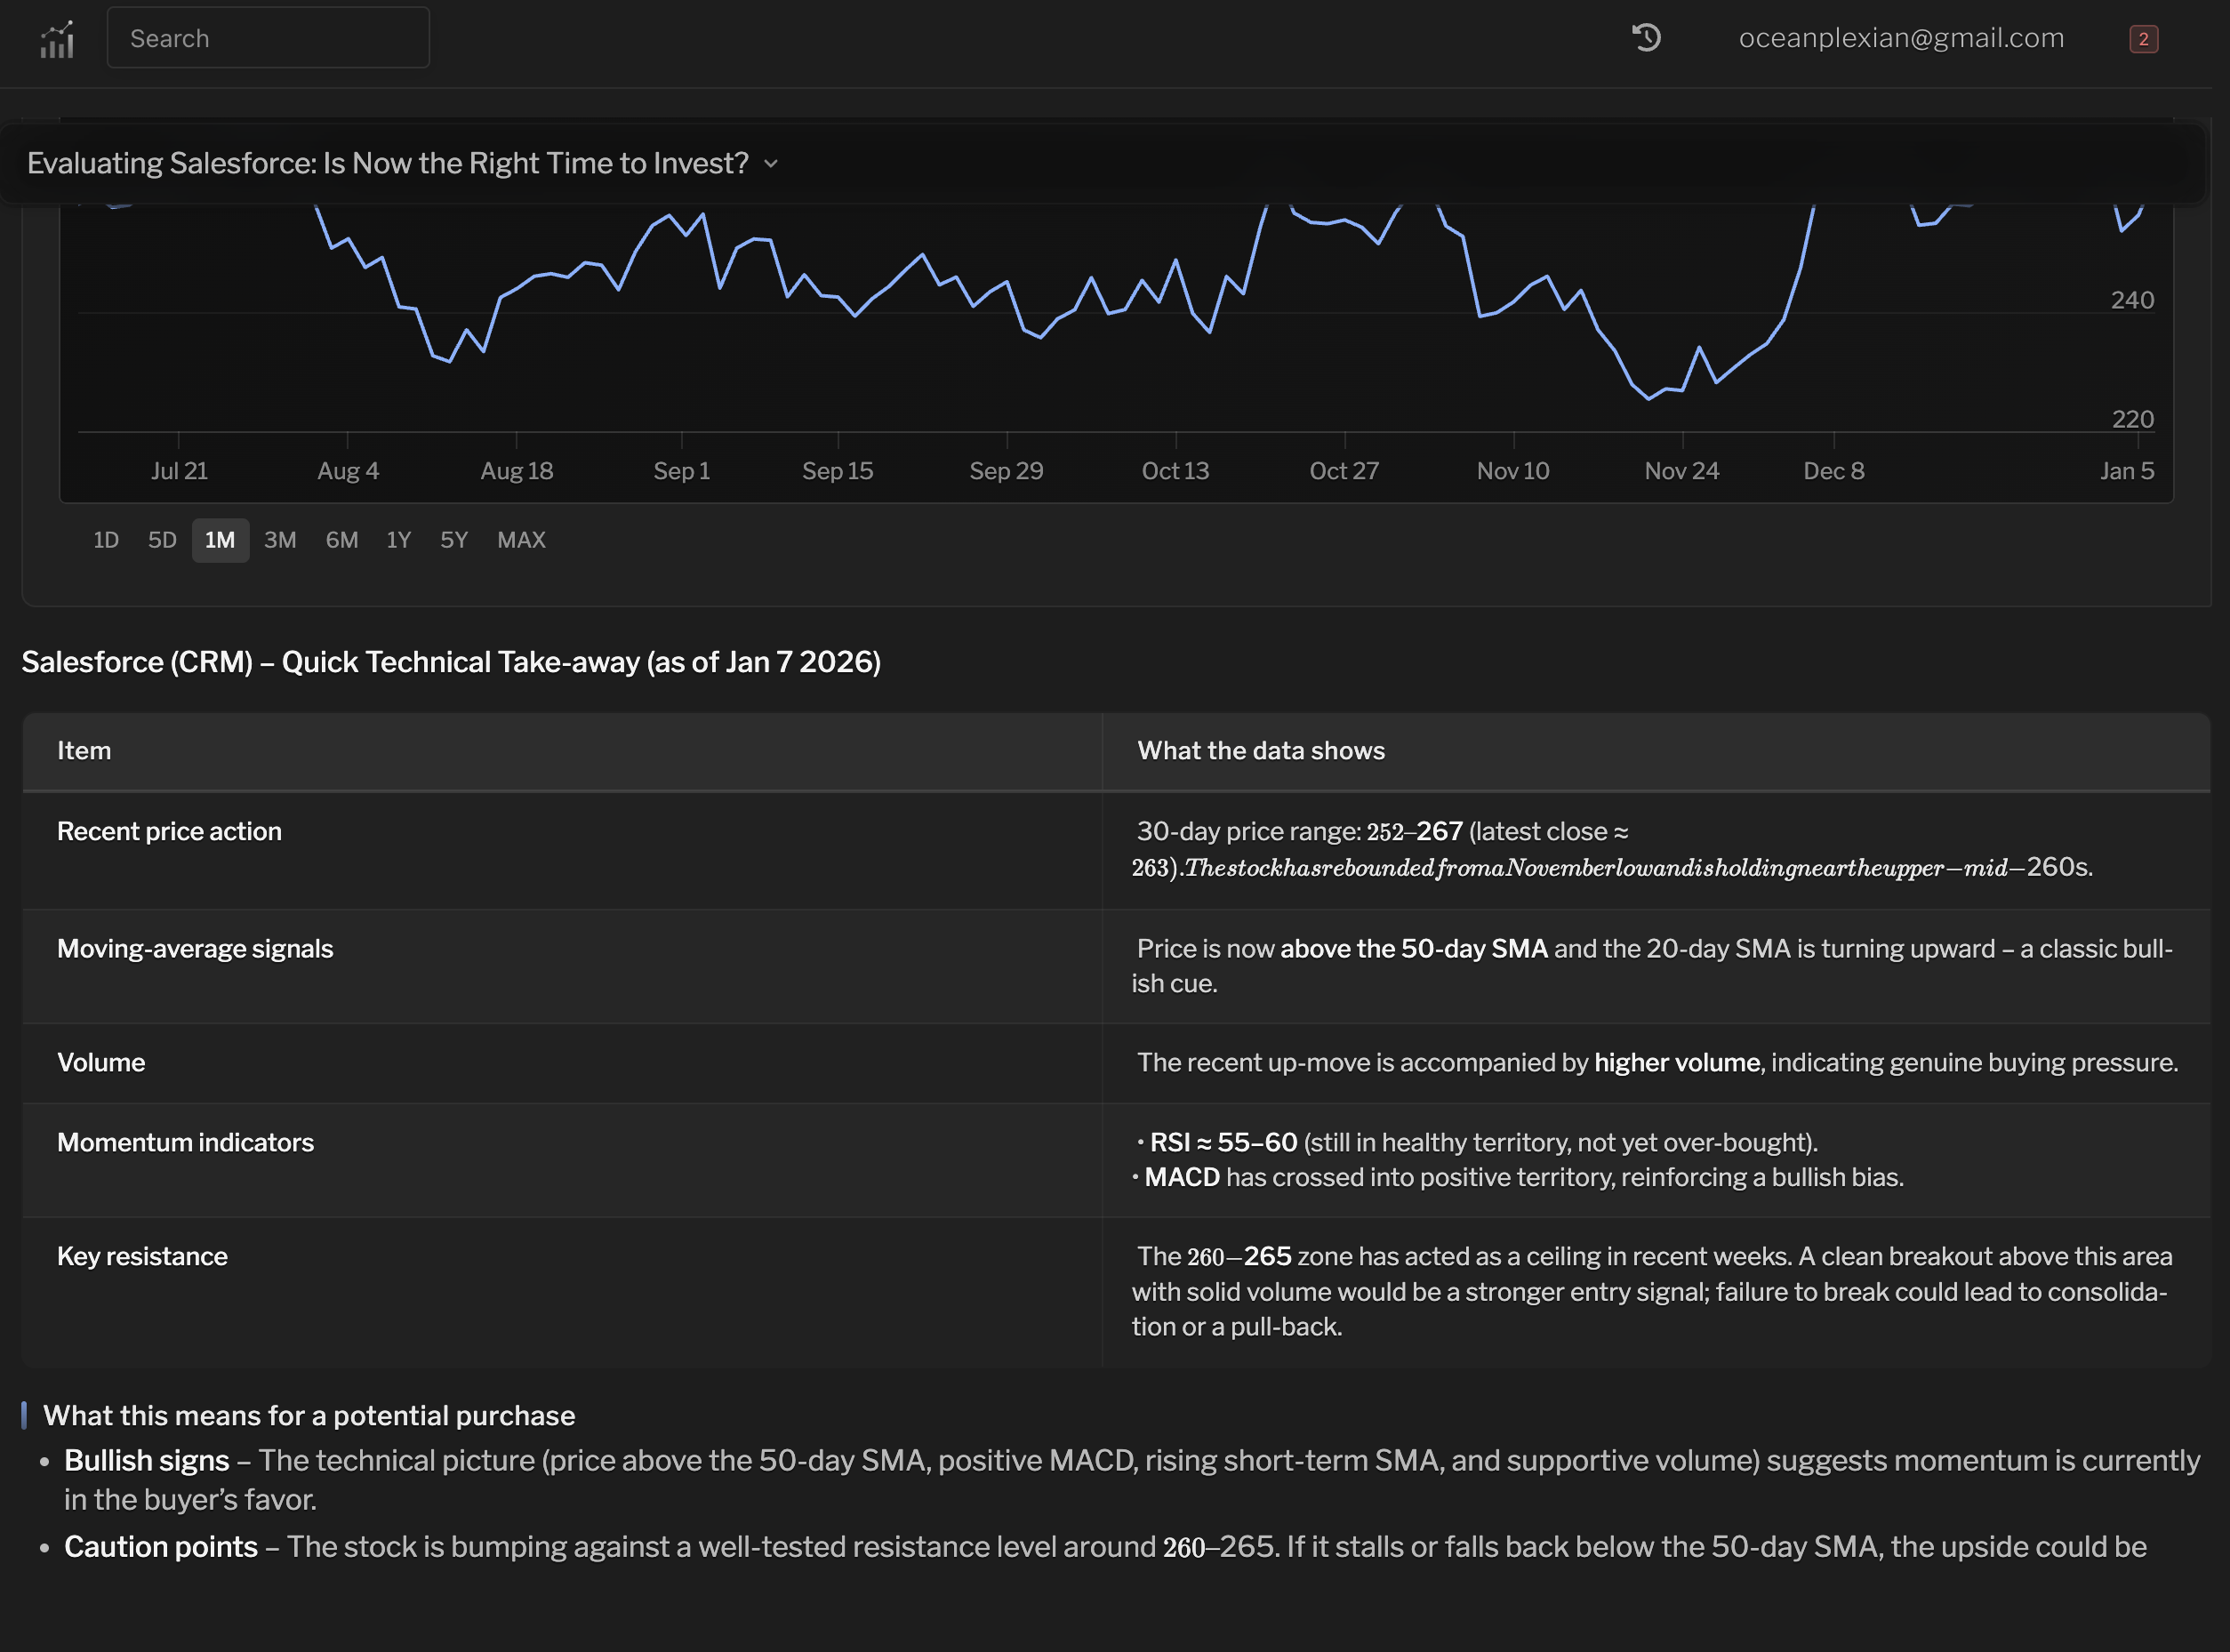2230x1652 pixels.
Task: Select the 5D time range
Action: click(x=162, y=540)
